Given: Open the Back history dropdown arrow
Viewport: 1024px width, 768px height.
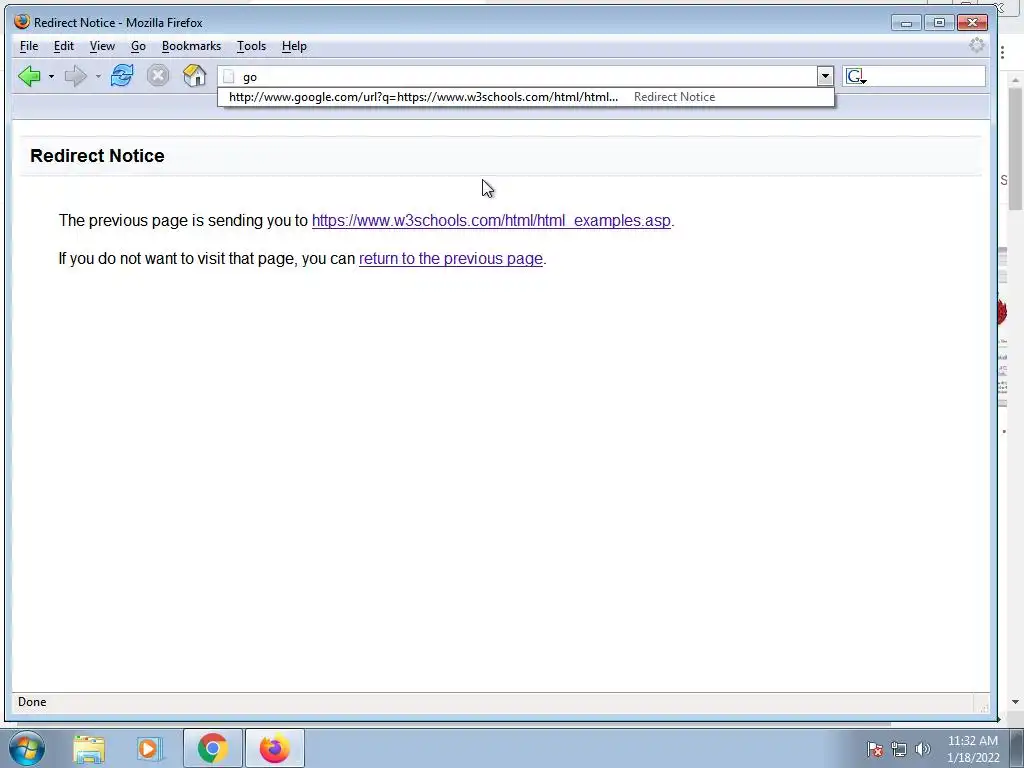Looking at the screenshot, I should 51,76.
